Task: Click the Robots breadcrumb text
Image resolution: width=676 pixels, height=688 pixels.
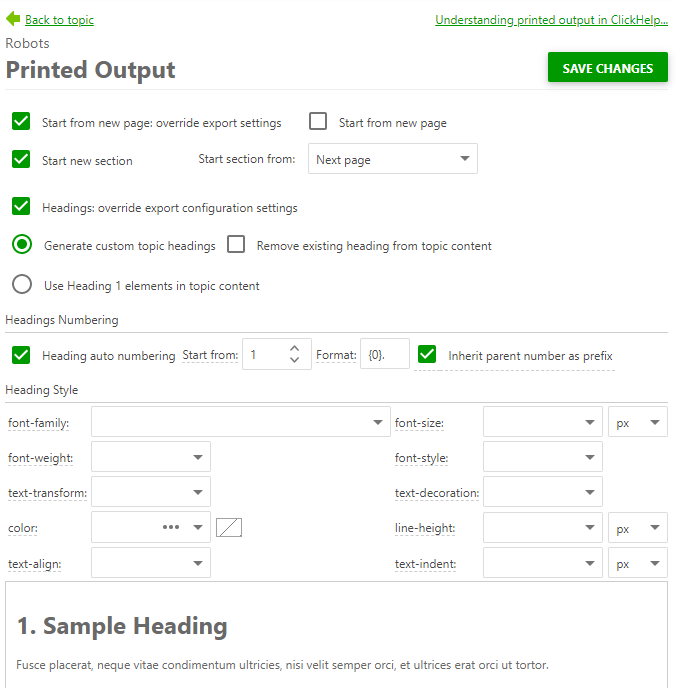Action: [x=27, y=43]
